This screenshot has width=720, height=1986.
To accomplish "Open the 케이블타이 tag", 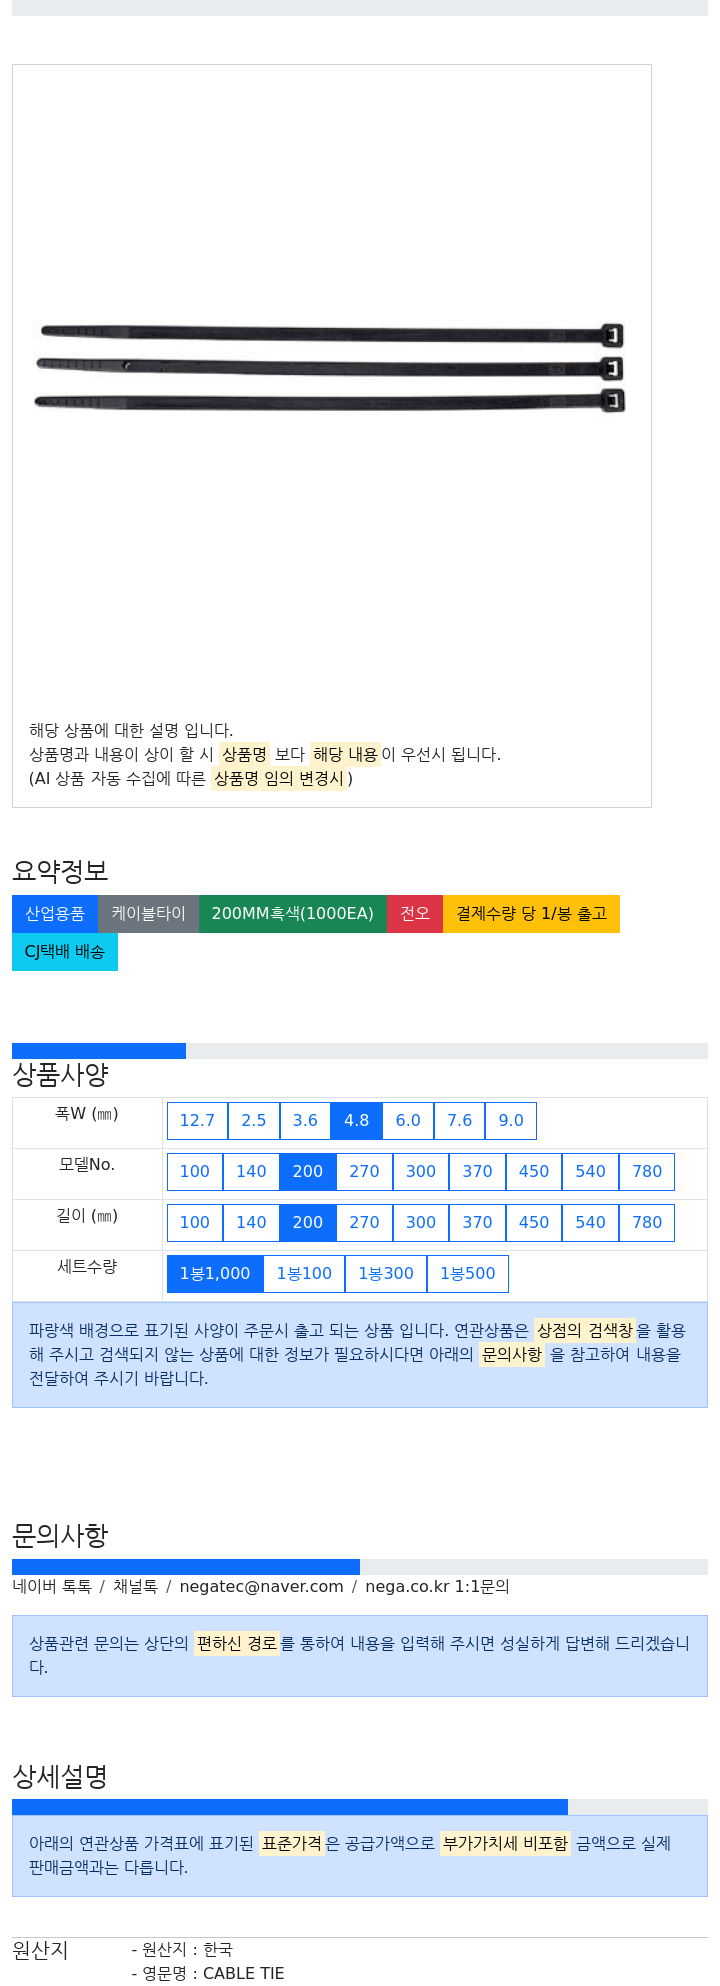I will tap(148, 913).
